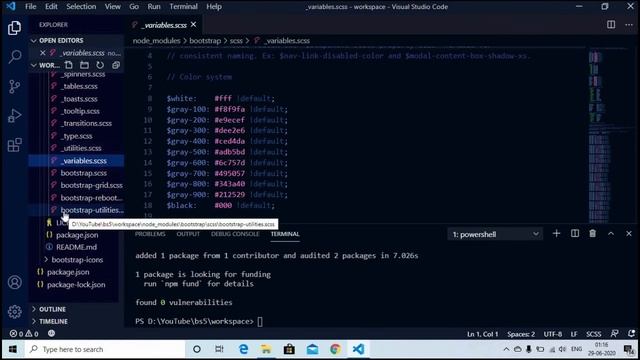Click New Folder icon in workspace header
This screenshot has height=360, width=640.
point(84,65)
